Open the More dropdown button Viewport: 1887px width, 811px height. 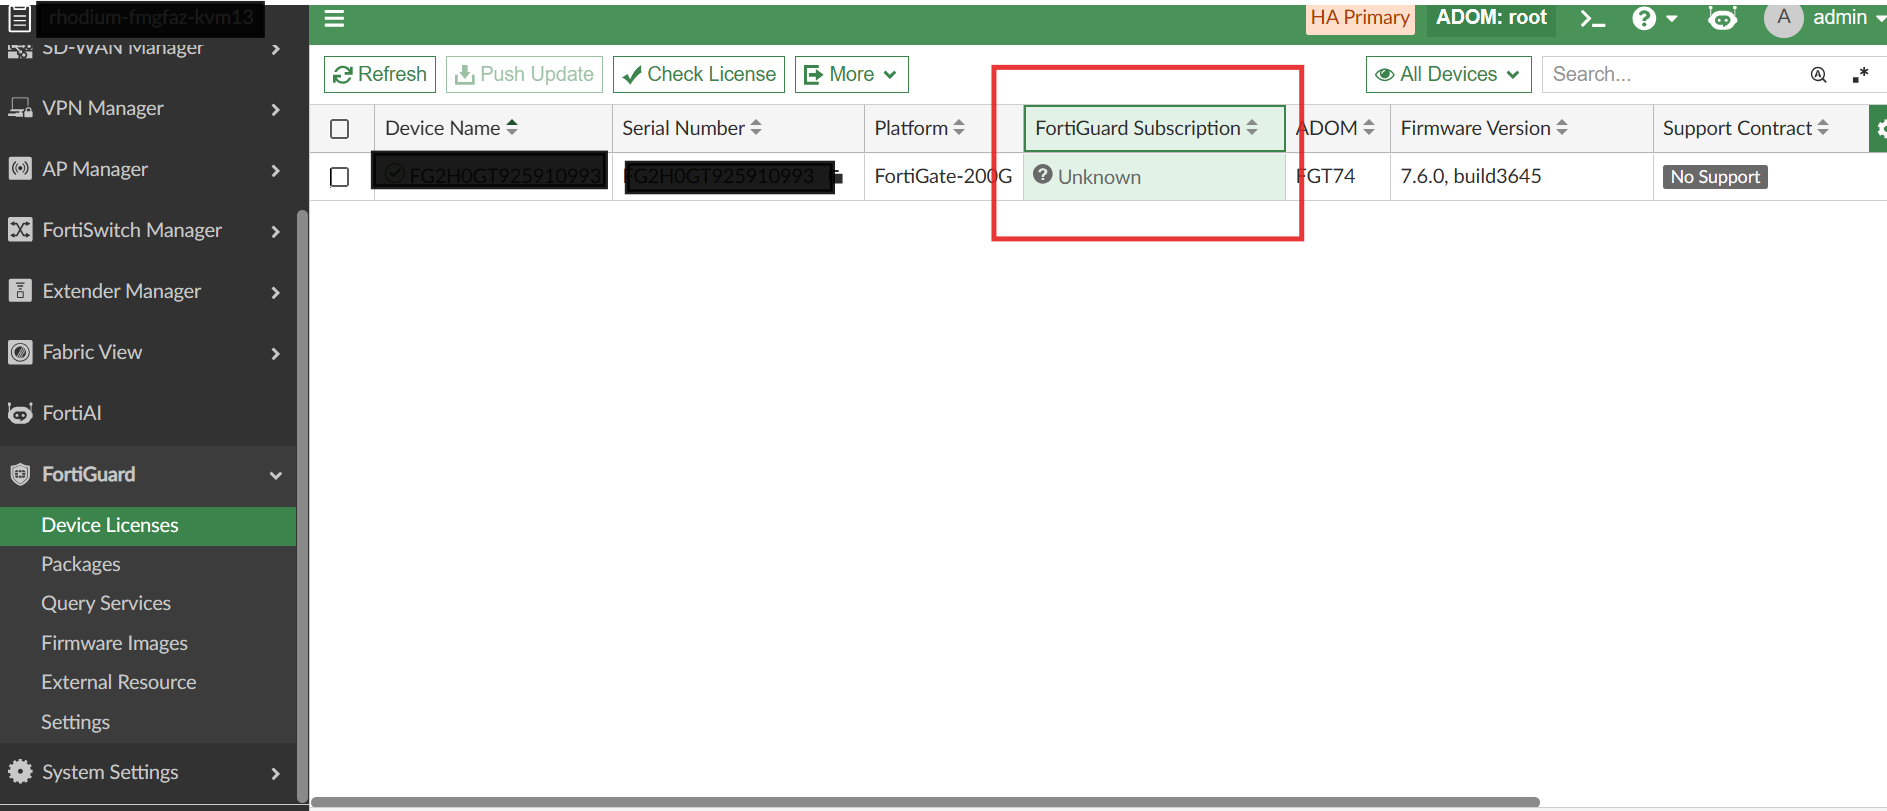tap(851, 74)
